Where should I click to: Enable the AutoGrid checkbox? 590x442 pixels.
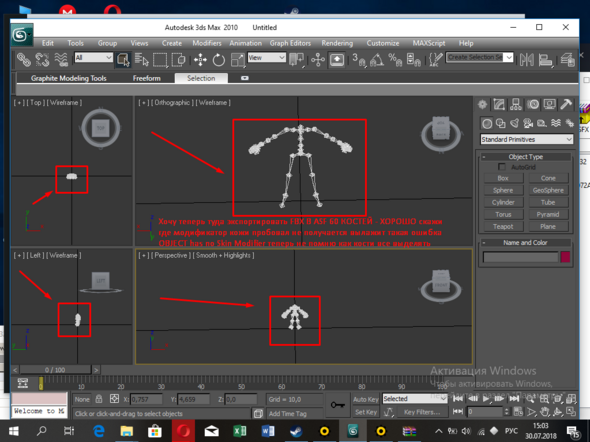point(502,167)
